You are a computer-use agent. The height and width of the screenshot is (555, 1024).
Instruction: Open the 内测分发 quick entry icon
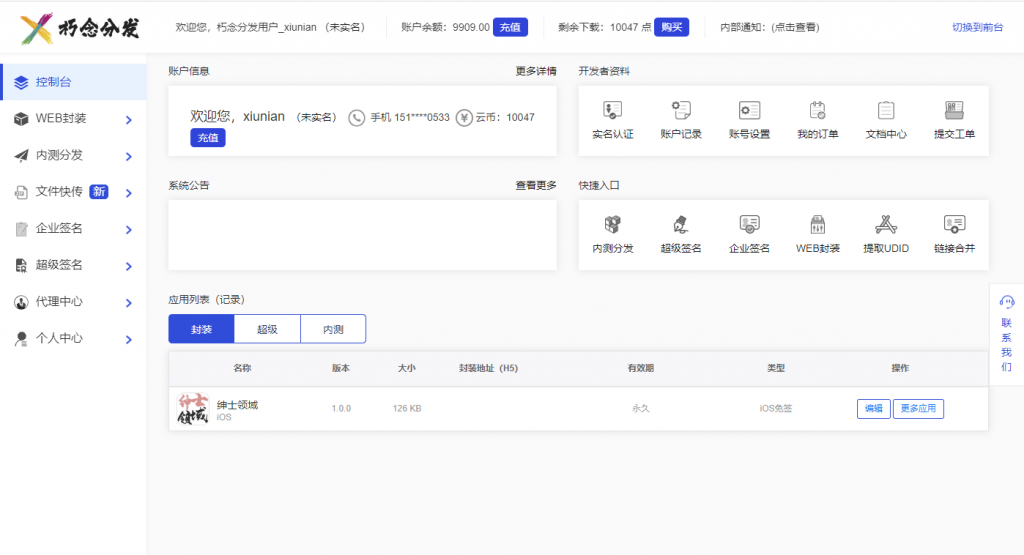[x=612, y=225]
